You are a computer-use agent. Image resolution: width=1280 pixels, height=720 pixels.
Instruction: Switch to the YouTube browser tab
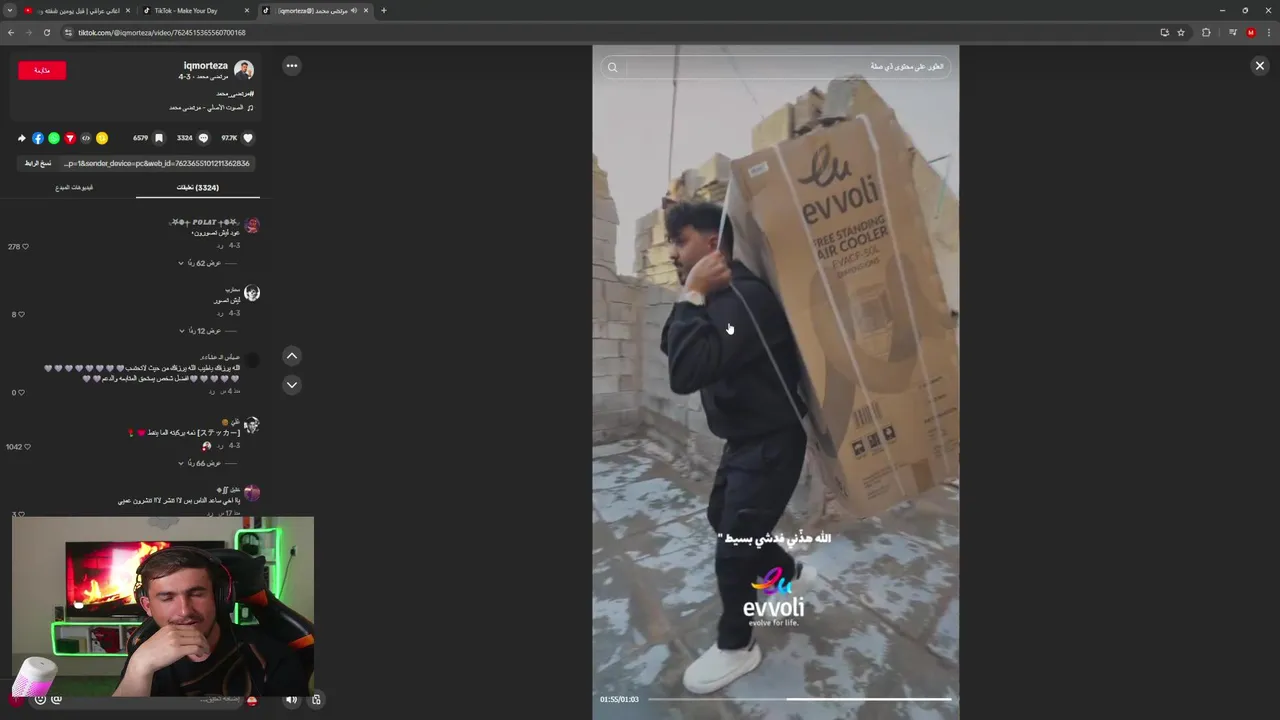75,10
